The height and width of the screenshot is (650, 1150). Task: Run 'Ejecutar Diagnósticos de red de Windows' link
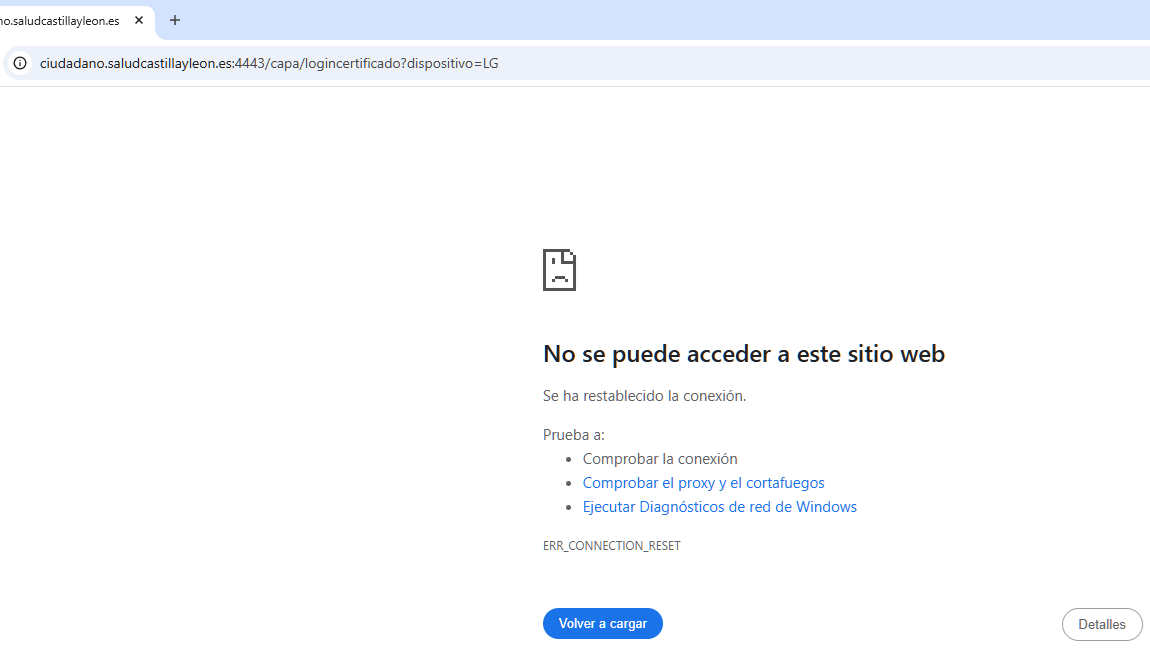[x=719, y=507]
